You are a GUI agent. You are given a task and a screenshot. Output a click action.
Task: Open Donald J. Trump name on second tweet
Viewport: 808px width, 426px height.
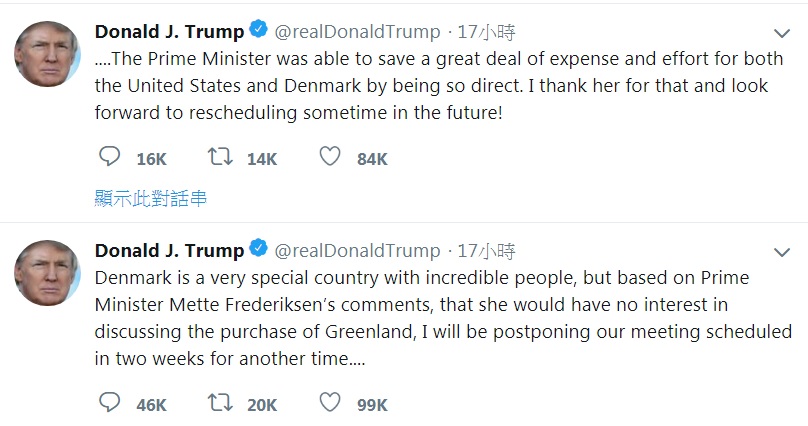(170, 251)
